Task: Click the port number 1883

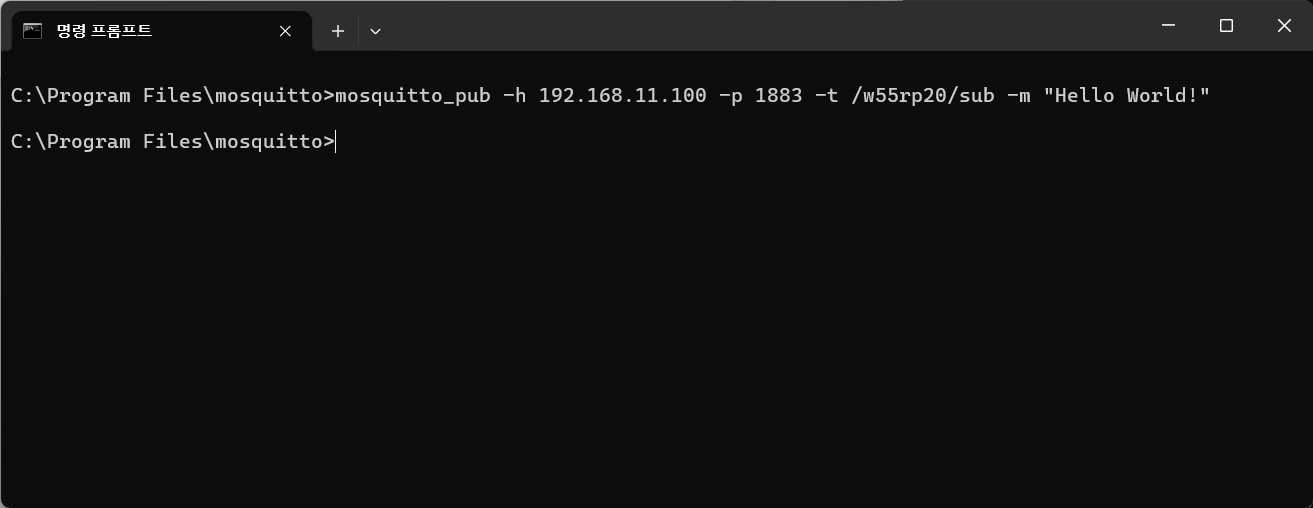Action: 778,96
